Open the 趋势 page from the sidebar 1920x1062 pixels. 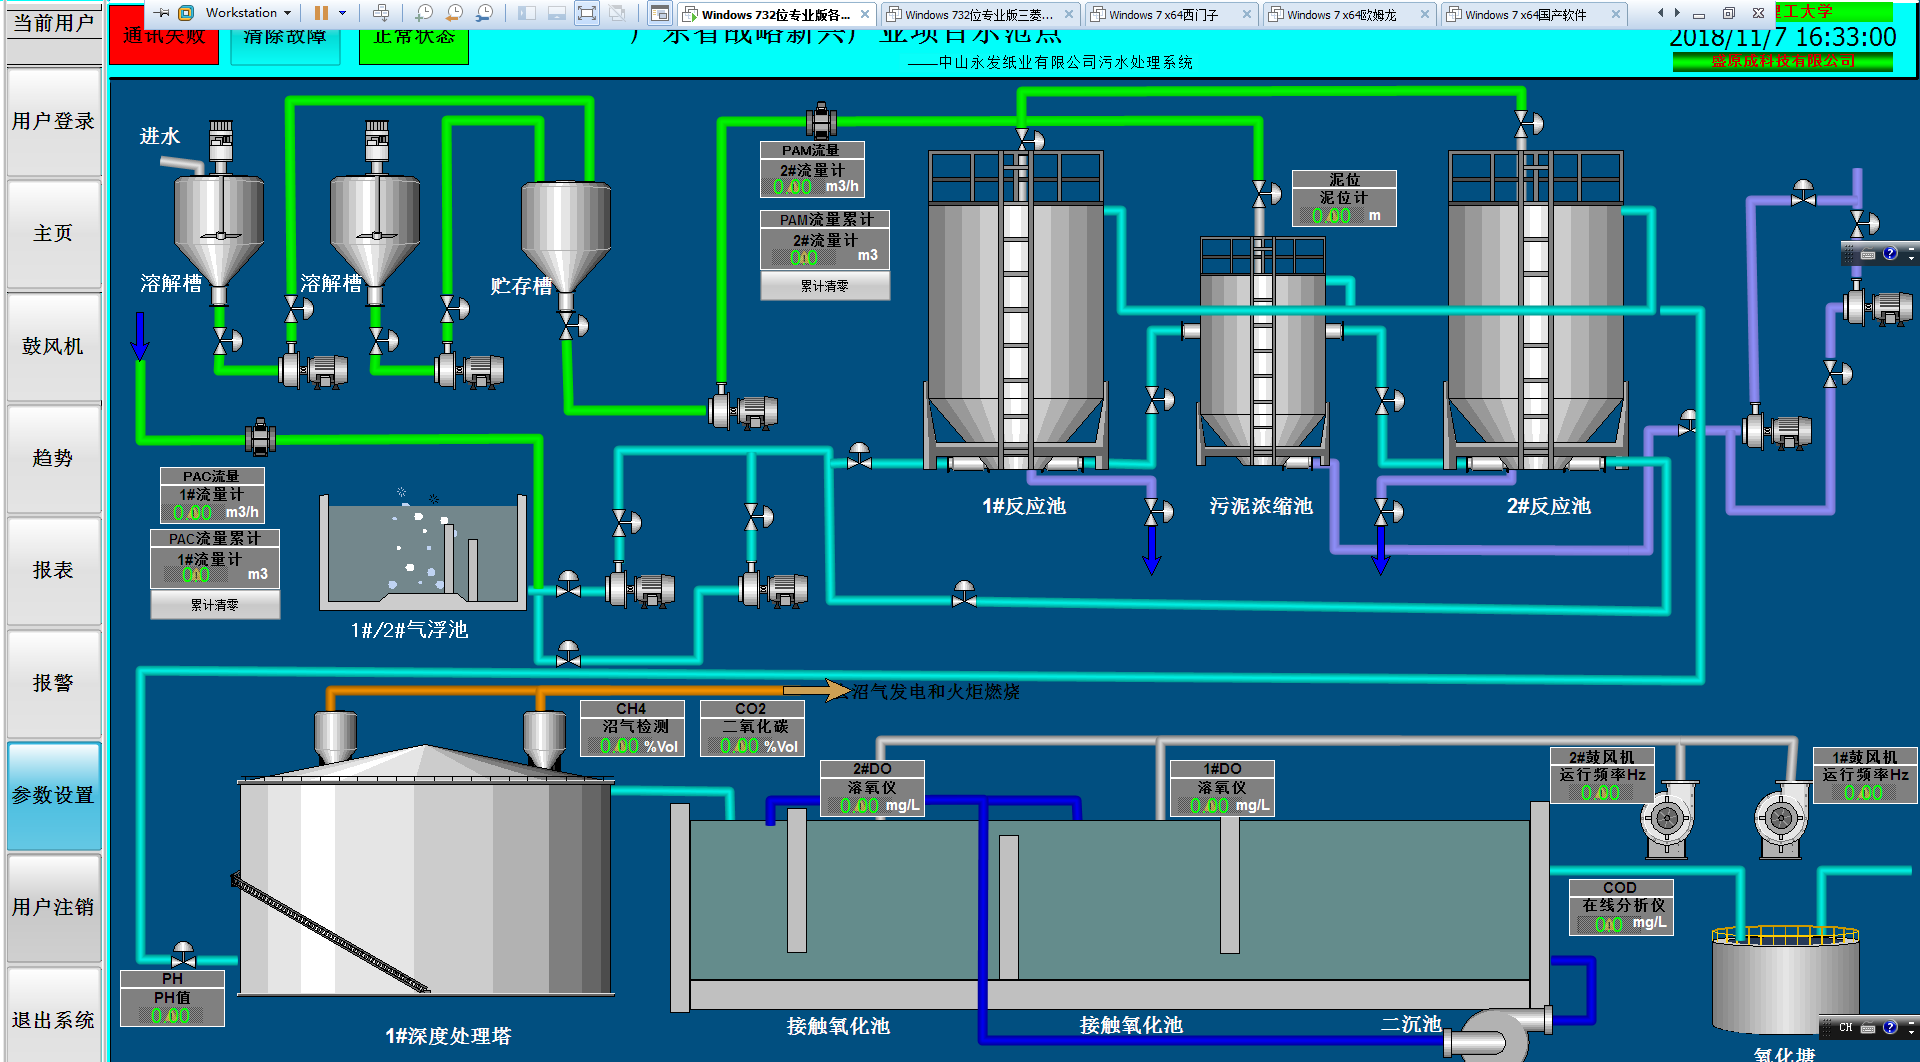pyautogui.click(x=53, y=458)
